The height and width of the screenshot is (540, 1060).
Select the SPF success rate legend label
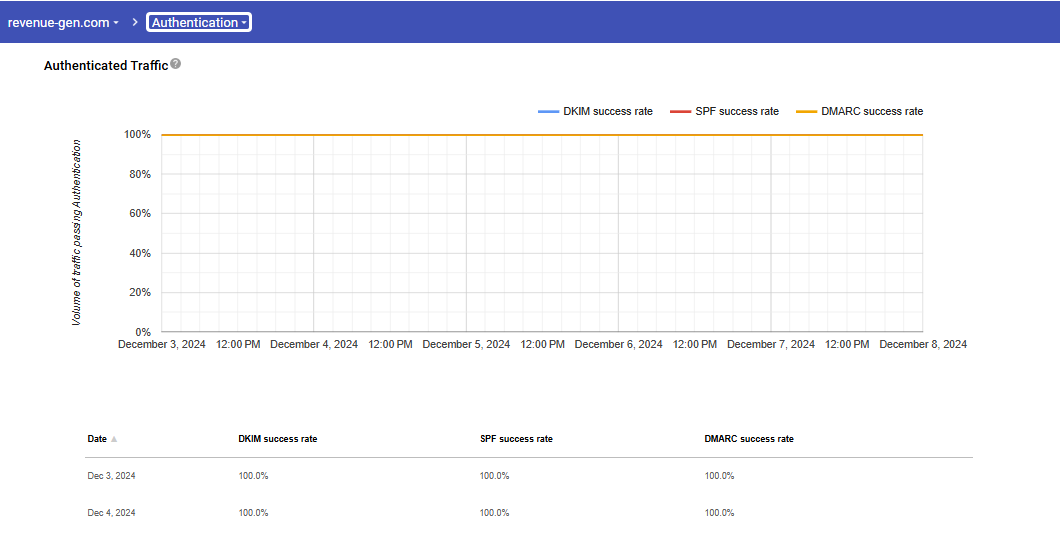tap(737, 112)
